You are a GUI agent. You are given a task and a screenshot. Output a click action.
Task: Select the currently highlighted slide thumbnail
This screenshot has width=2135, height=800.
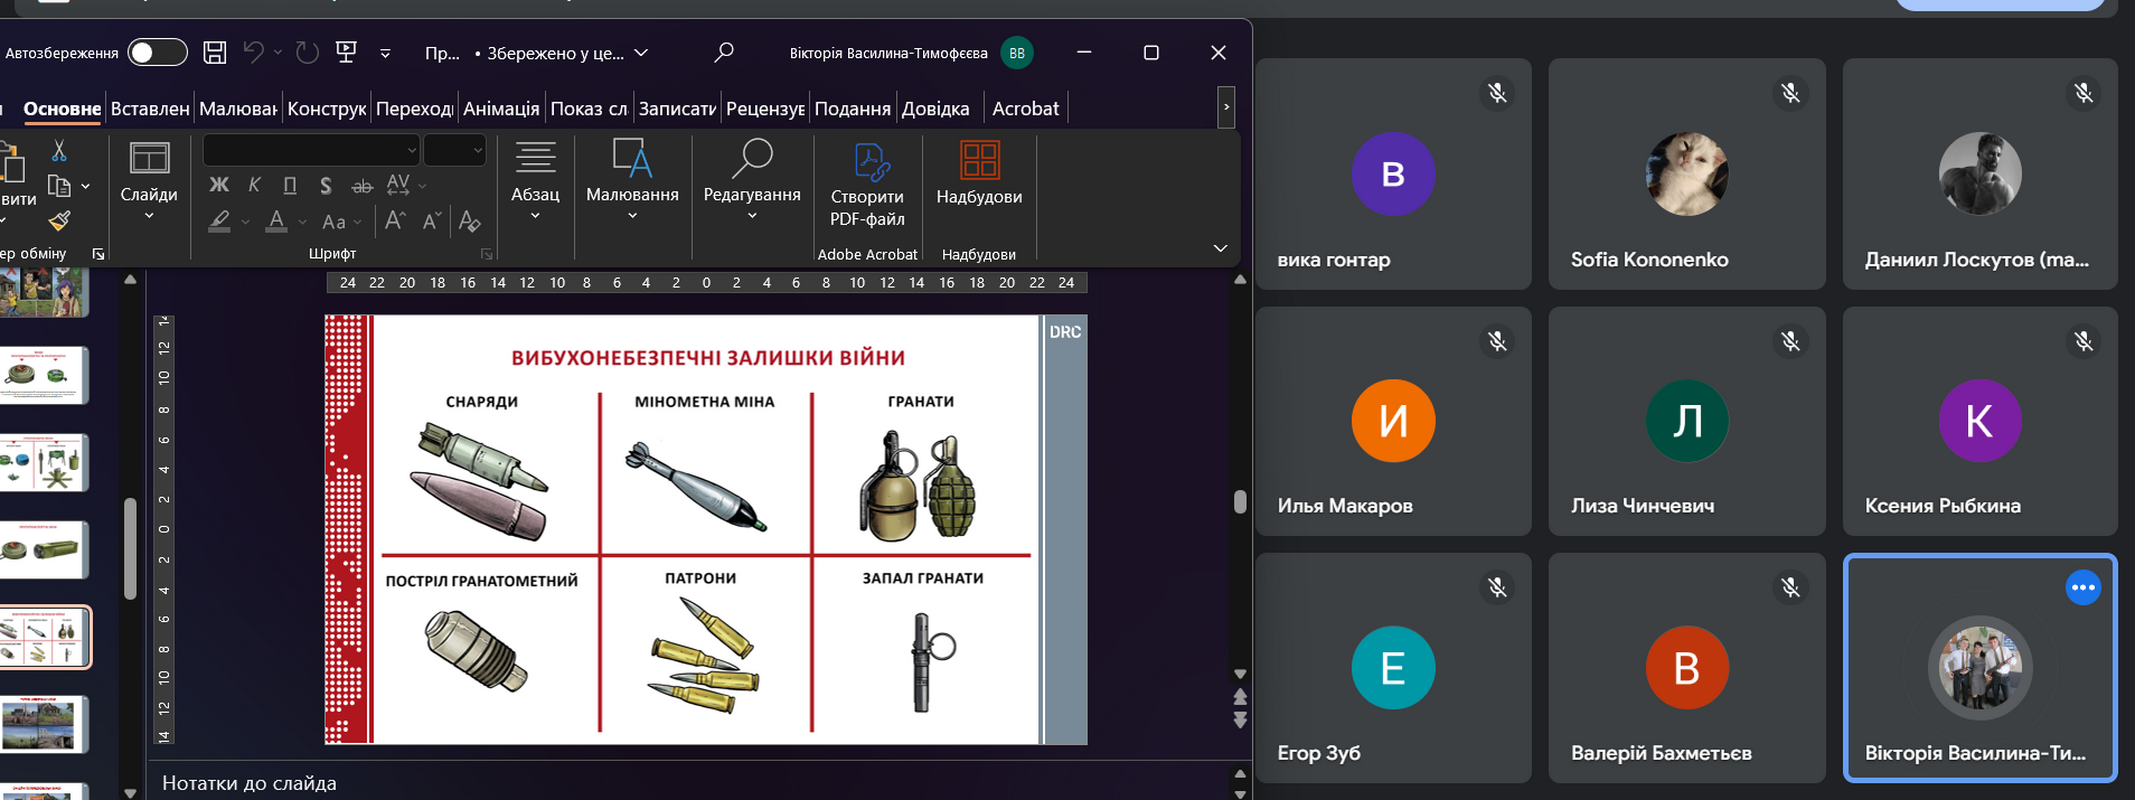click(x=44, y=637)
